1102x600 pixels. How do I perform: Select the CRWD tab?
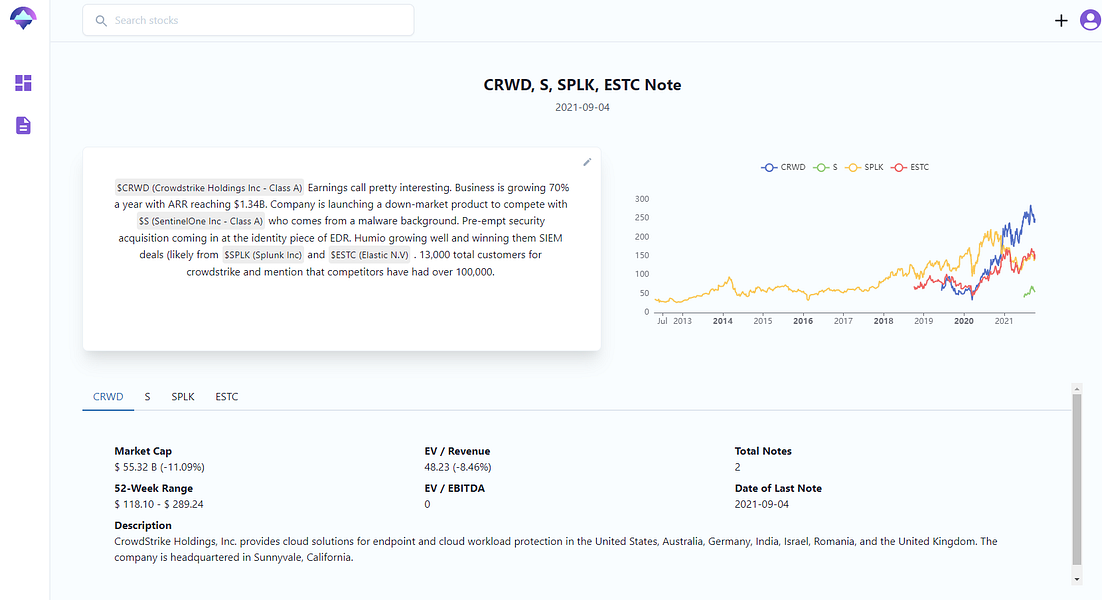pyautogui.click(x=108, y=396)
